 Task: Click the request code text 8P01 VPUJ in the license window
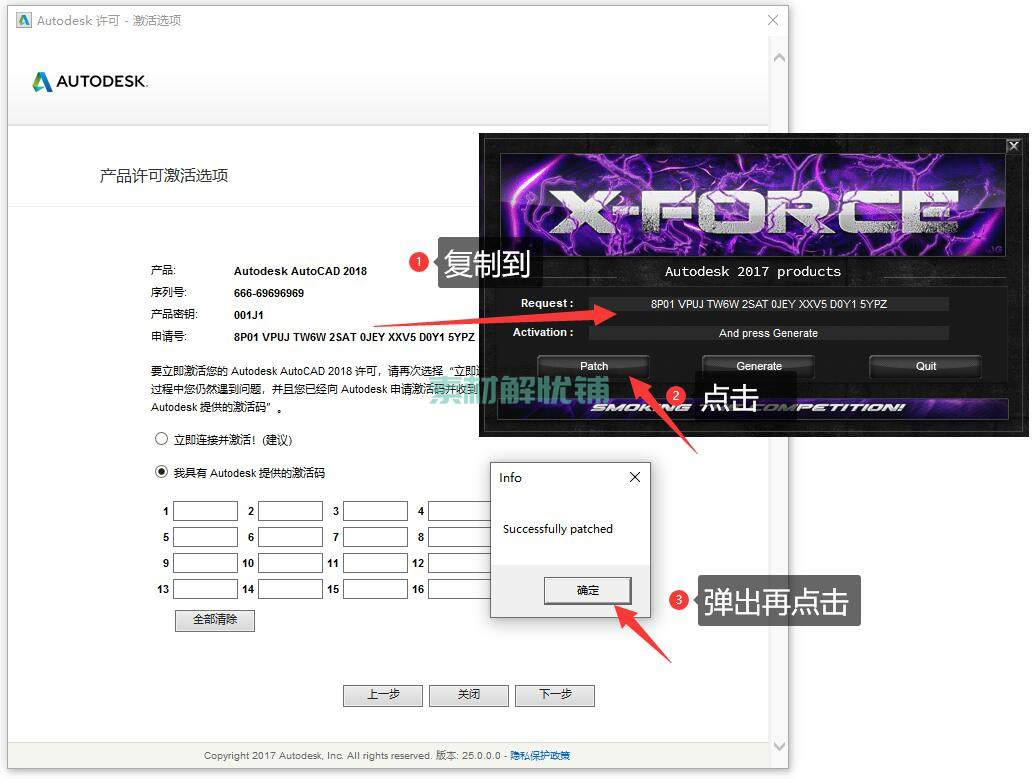[x=354, y=337]
